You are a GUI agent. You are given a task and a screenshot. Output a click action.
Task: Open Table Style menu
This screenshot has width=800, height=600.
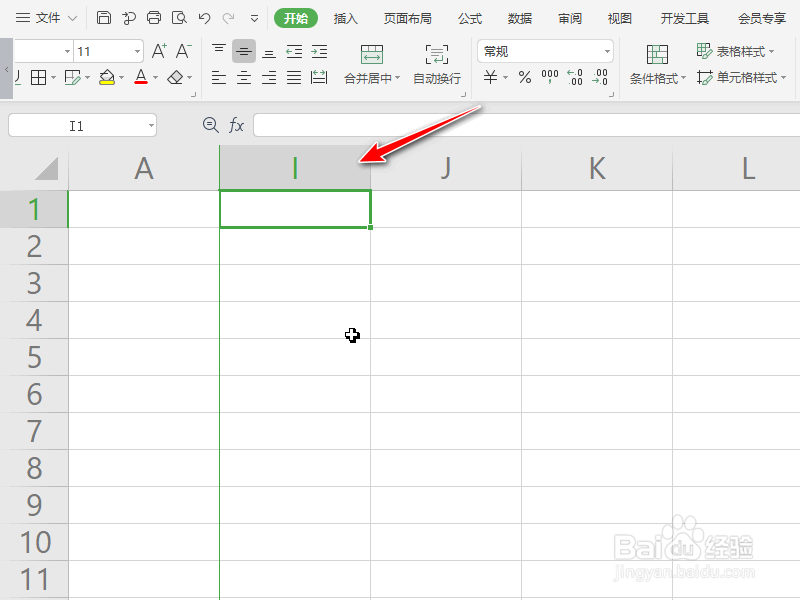[735, 52]
